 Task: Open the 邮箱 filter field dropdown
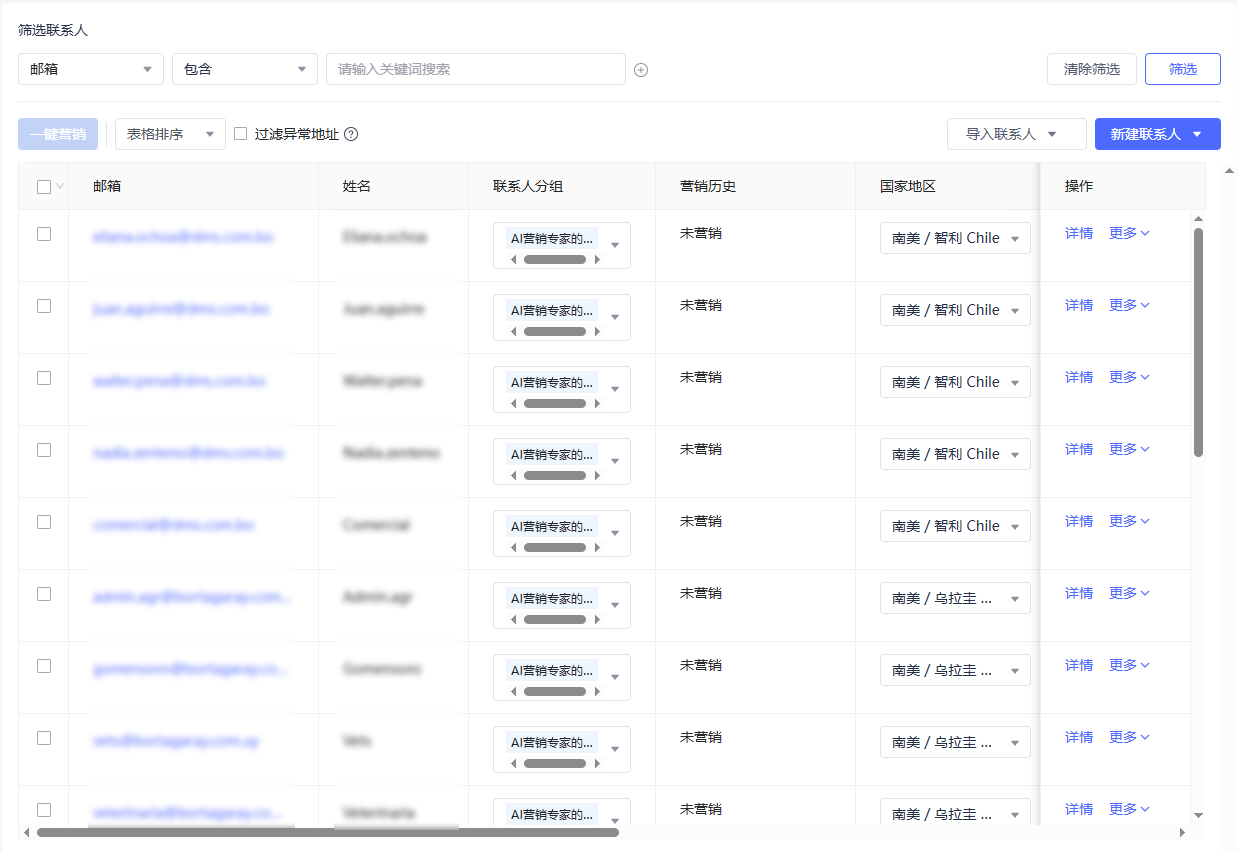pyautogui.click(x=91, y=69)
